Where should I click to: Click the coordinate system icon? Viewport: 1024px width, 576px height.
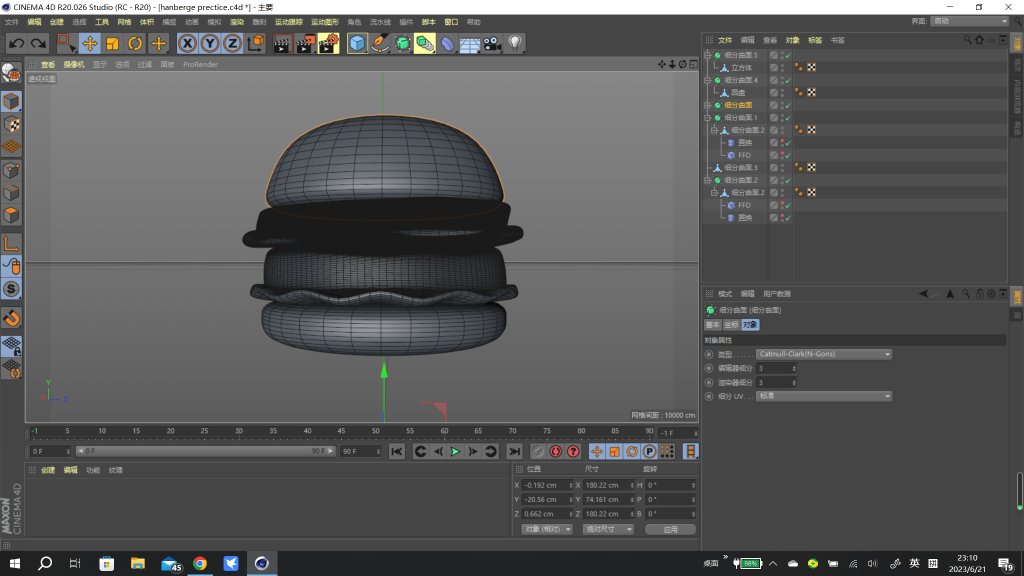(x=255, y=44)
